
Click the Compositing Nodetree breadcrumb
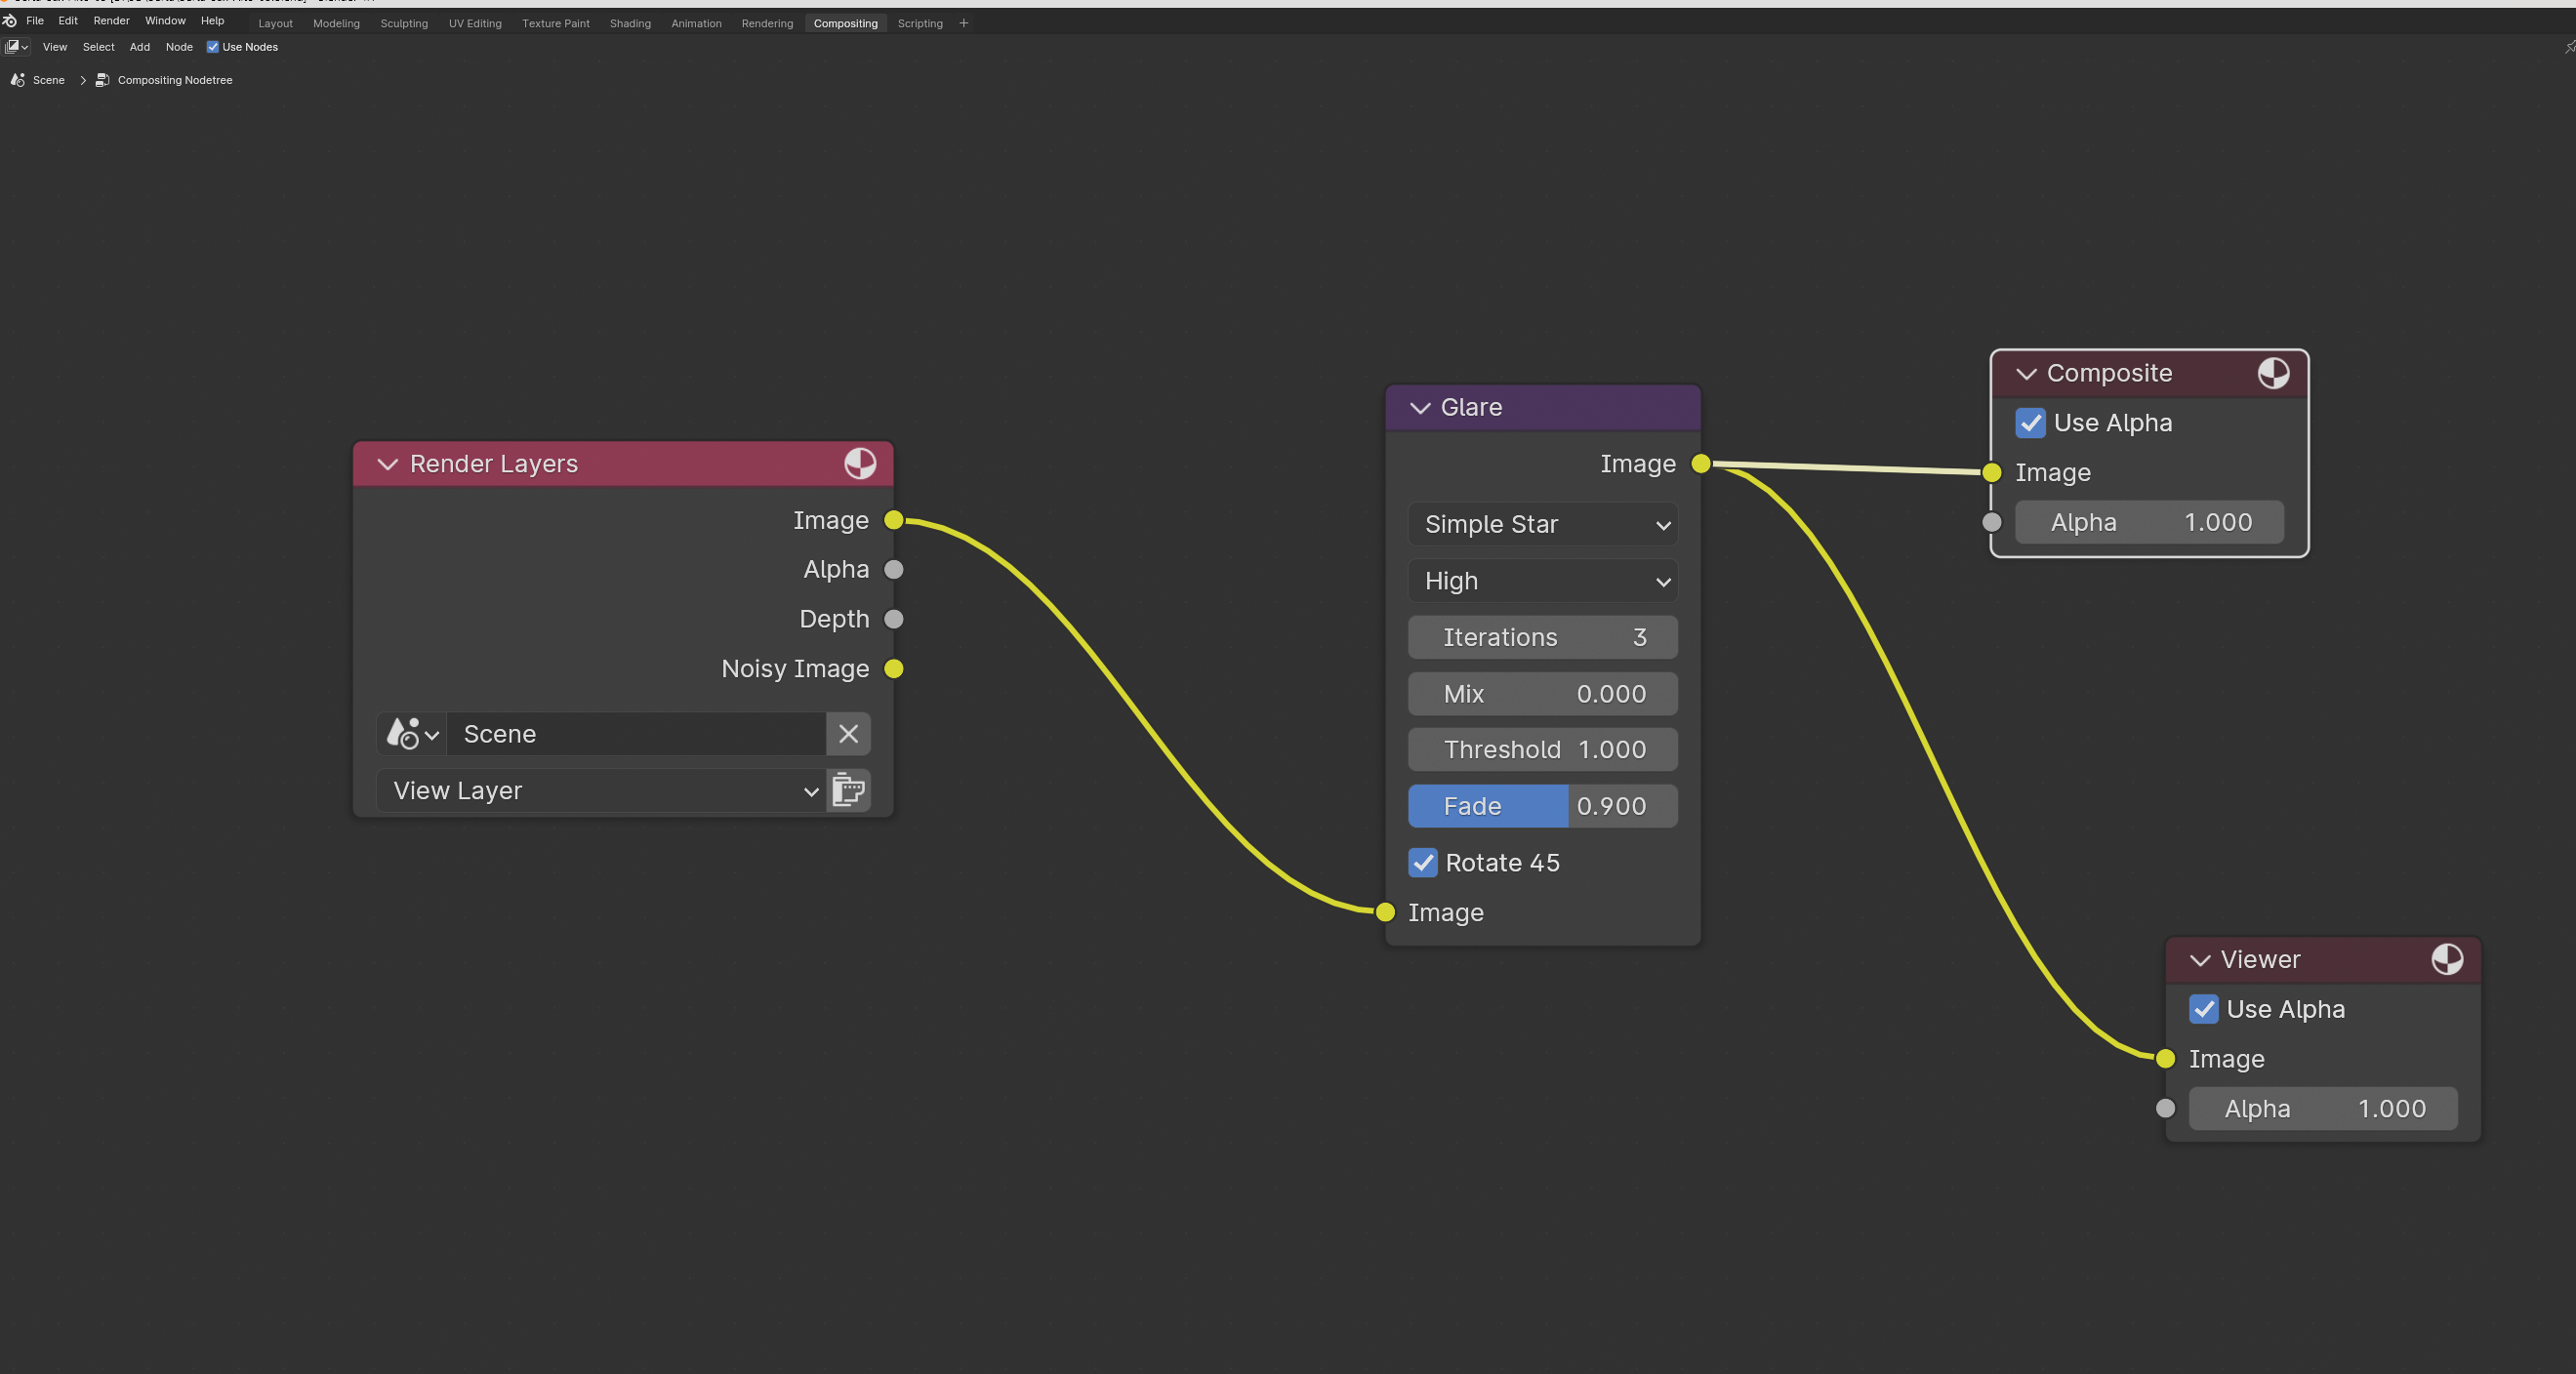[x=174, y=80]
